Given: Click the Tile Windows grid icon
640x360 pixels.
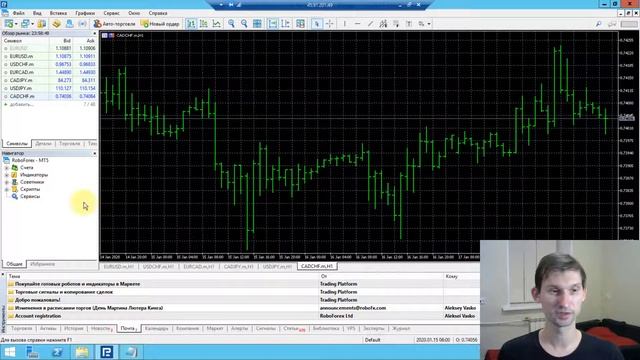Looking at the screenshot, I should coord(257,24).
